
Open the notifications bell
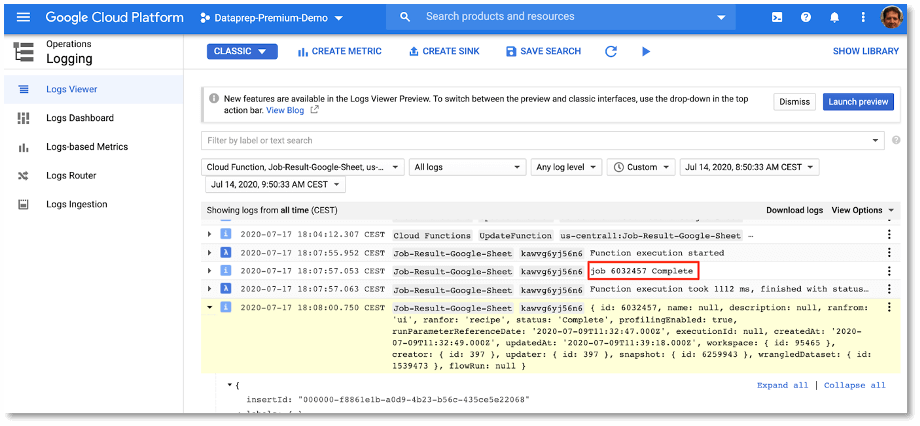tap(834, 17)
